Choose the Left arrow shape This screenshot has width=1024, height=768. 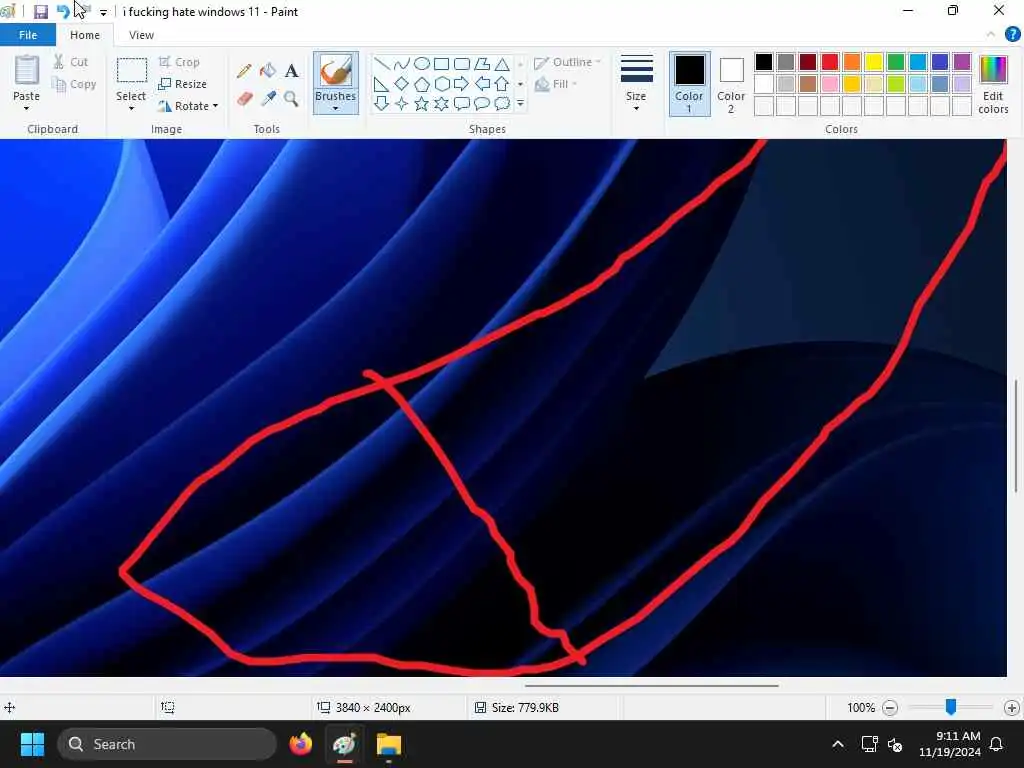(482, 84)
